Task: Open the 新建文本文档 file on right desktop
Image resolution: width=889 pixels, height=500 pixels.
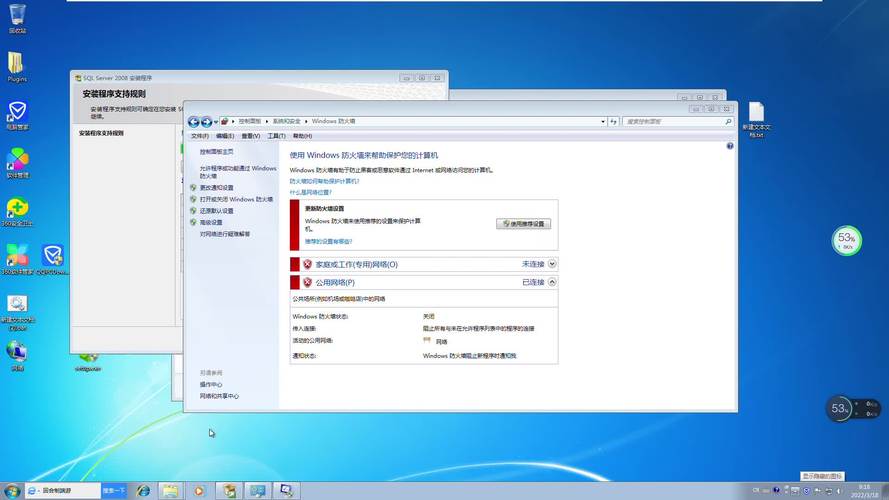Action: 756,120
